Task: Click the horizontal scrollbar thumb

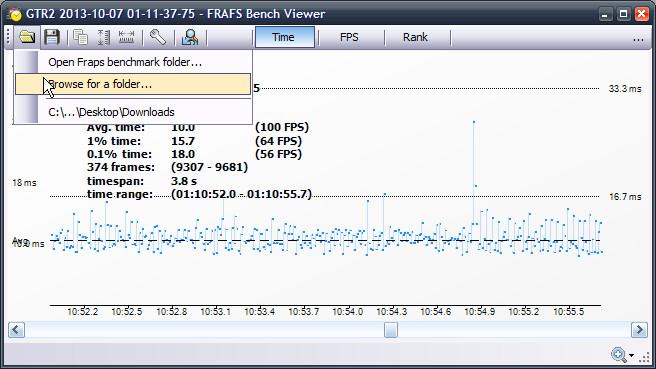Action: coord(391,330)
